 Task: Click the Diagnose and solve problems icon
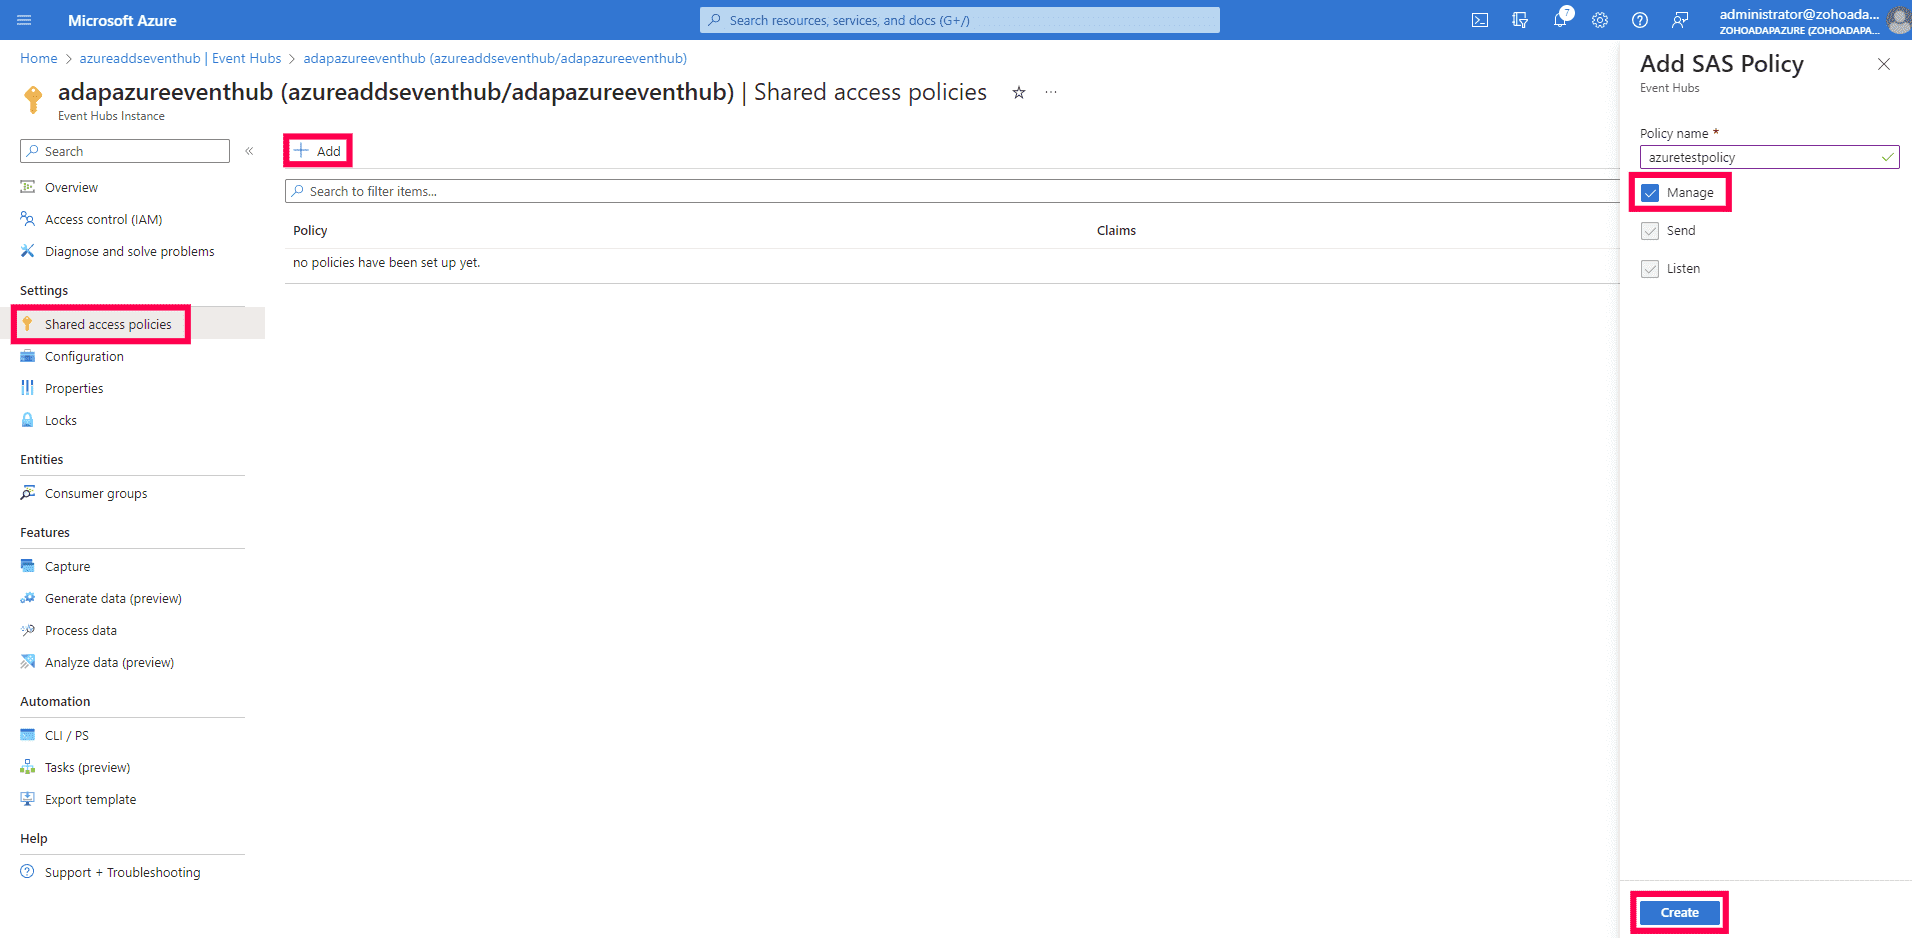tap(28, 251)
